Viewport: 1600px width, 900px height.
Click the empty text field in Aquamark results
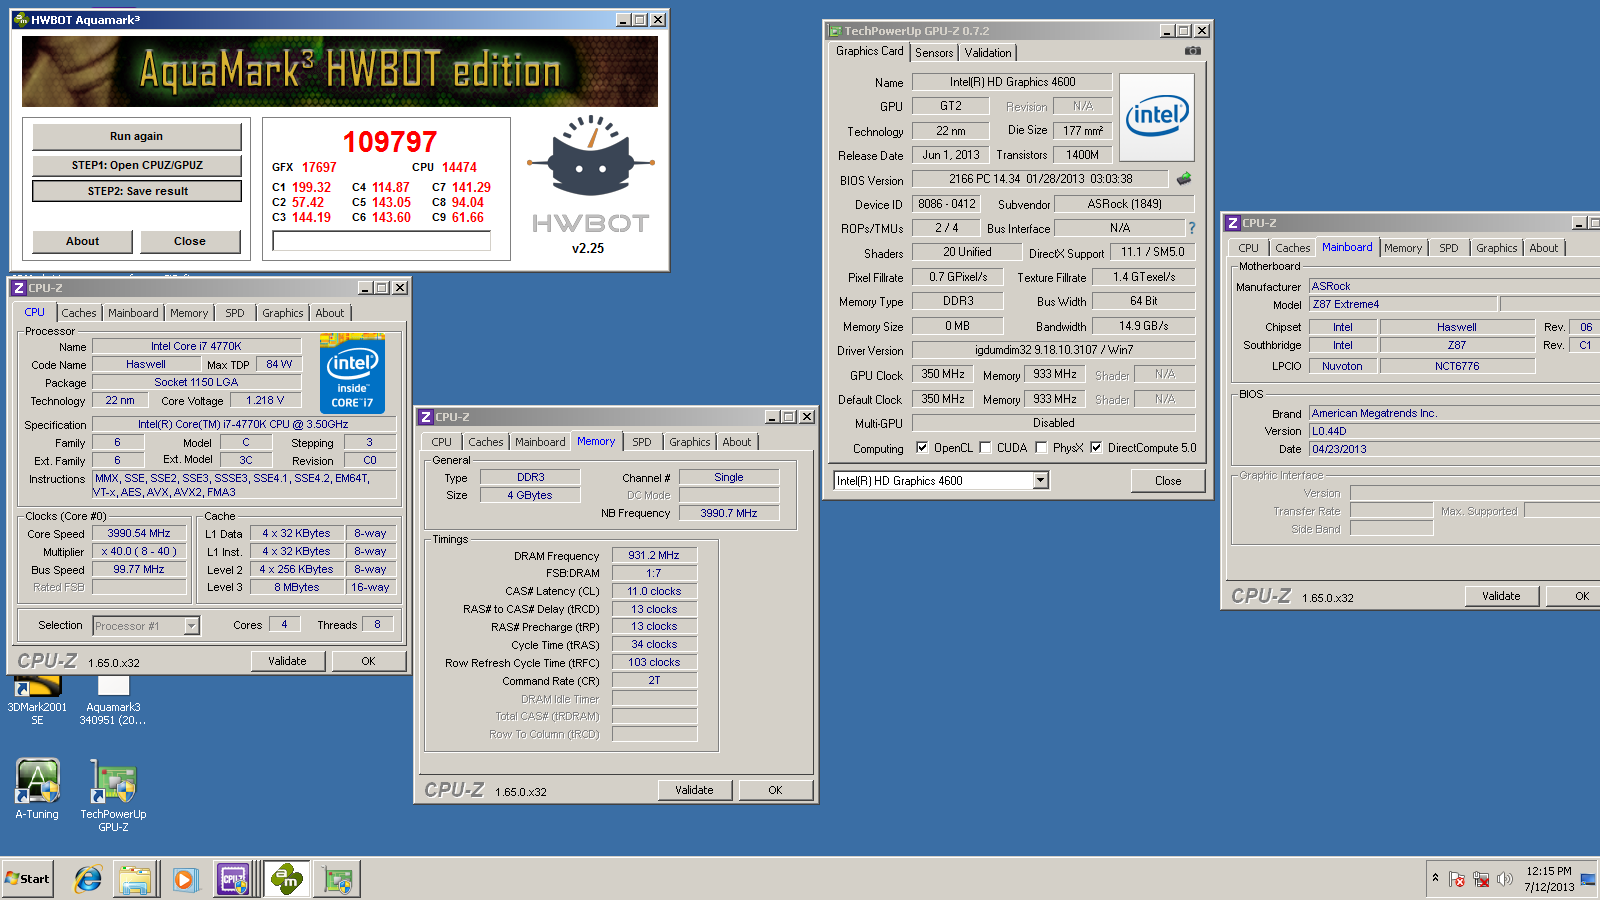382,241
